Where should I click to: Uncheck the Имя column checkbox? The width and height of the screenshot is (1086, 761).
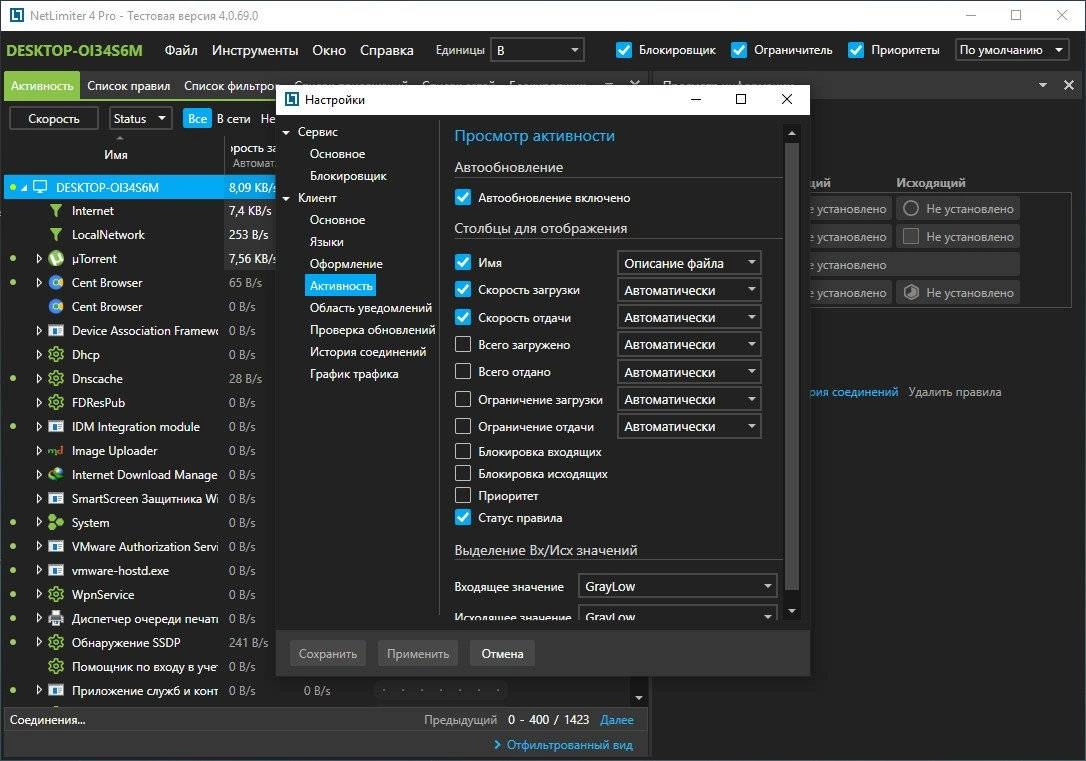(463, 262)
